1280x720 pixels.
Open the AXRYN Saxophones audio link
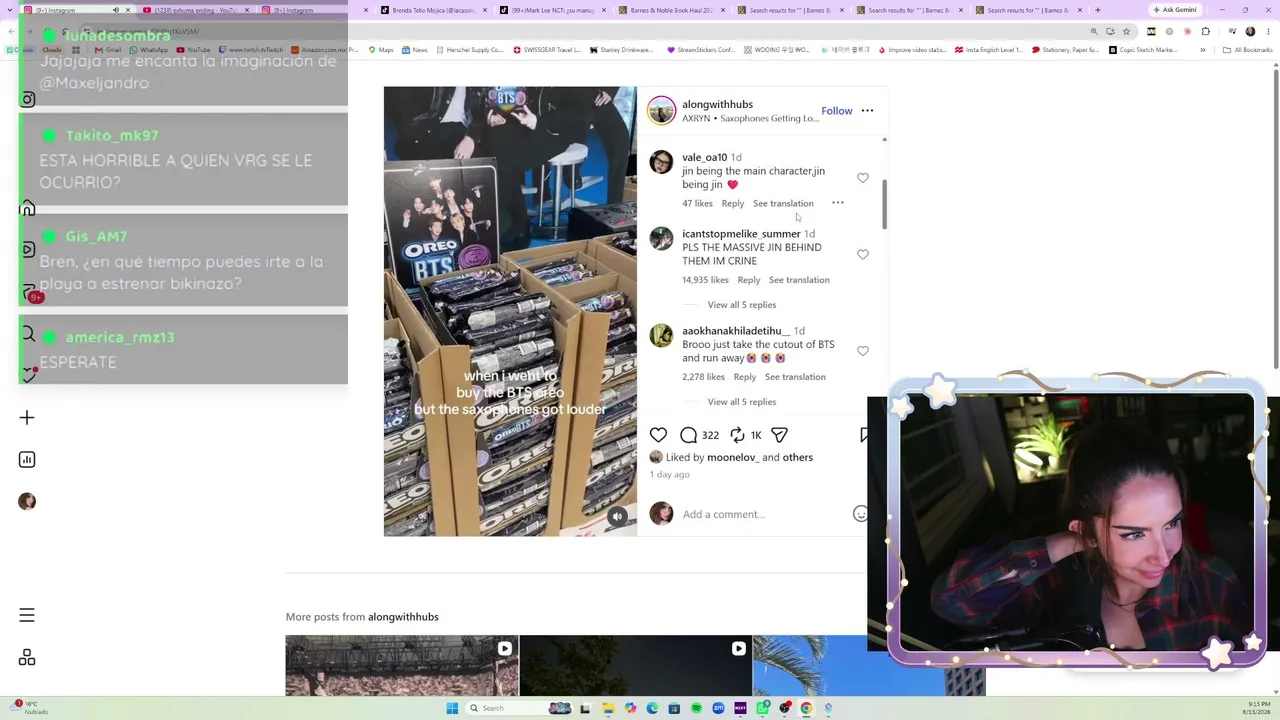point(750,118)
